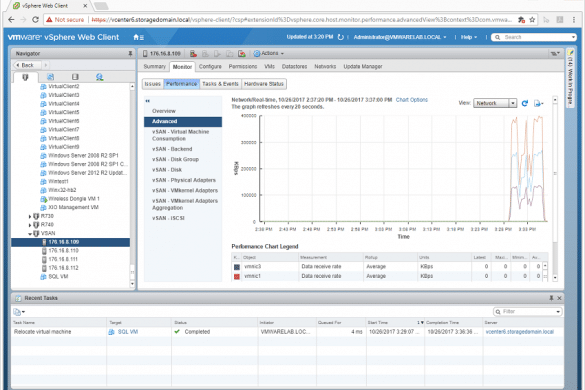
Task: Pin the Navigator panel
Action: pyautogui.click(x=130, y=54)
